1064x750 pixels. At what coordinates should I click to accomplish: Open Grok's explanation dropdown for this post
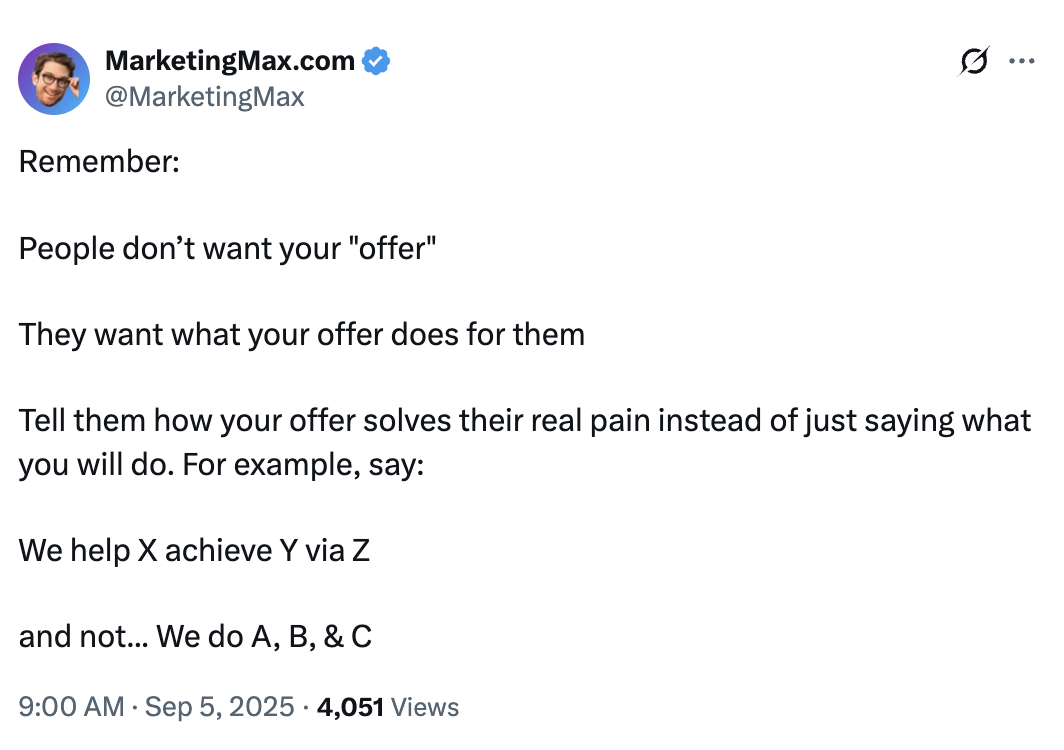[973, 60]
